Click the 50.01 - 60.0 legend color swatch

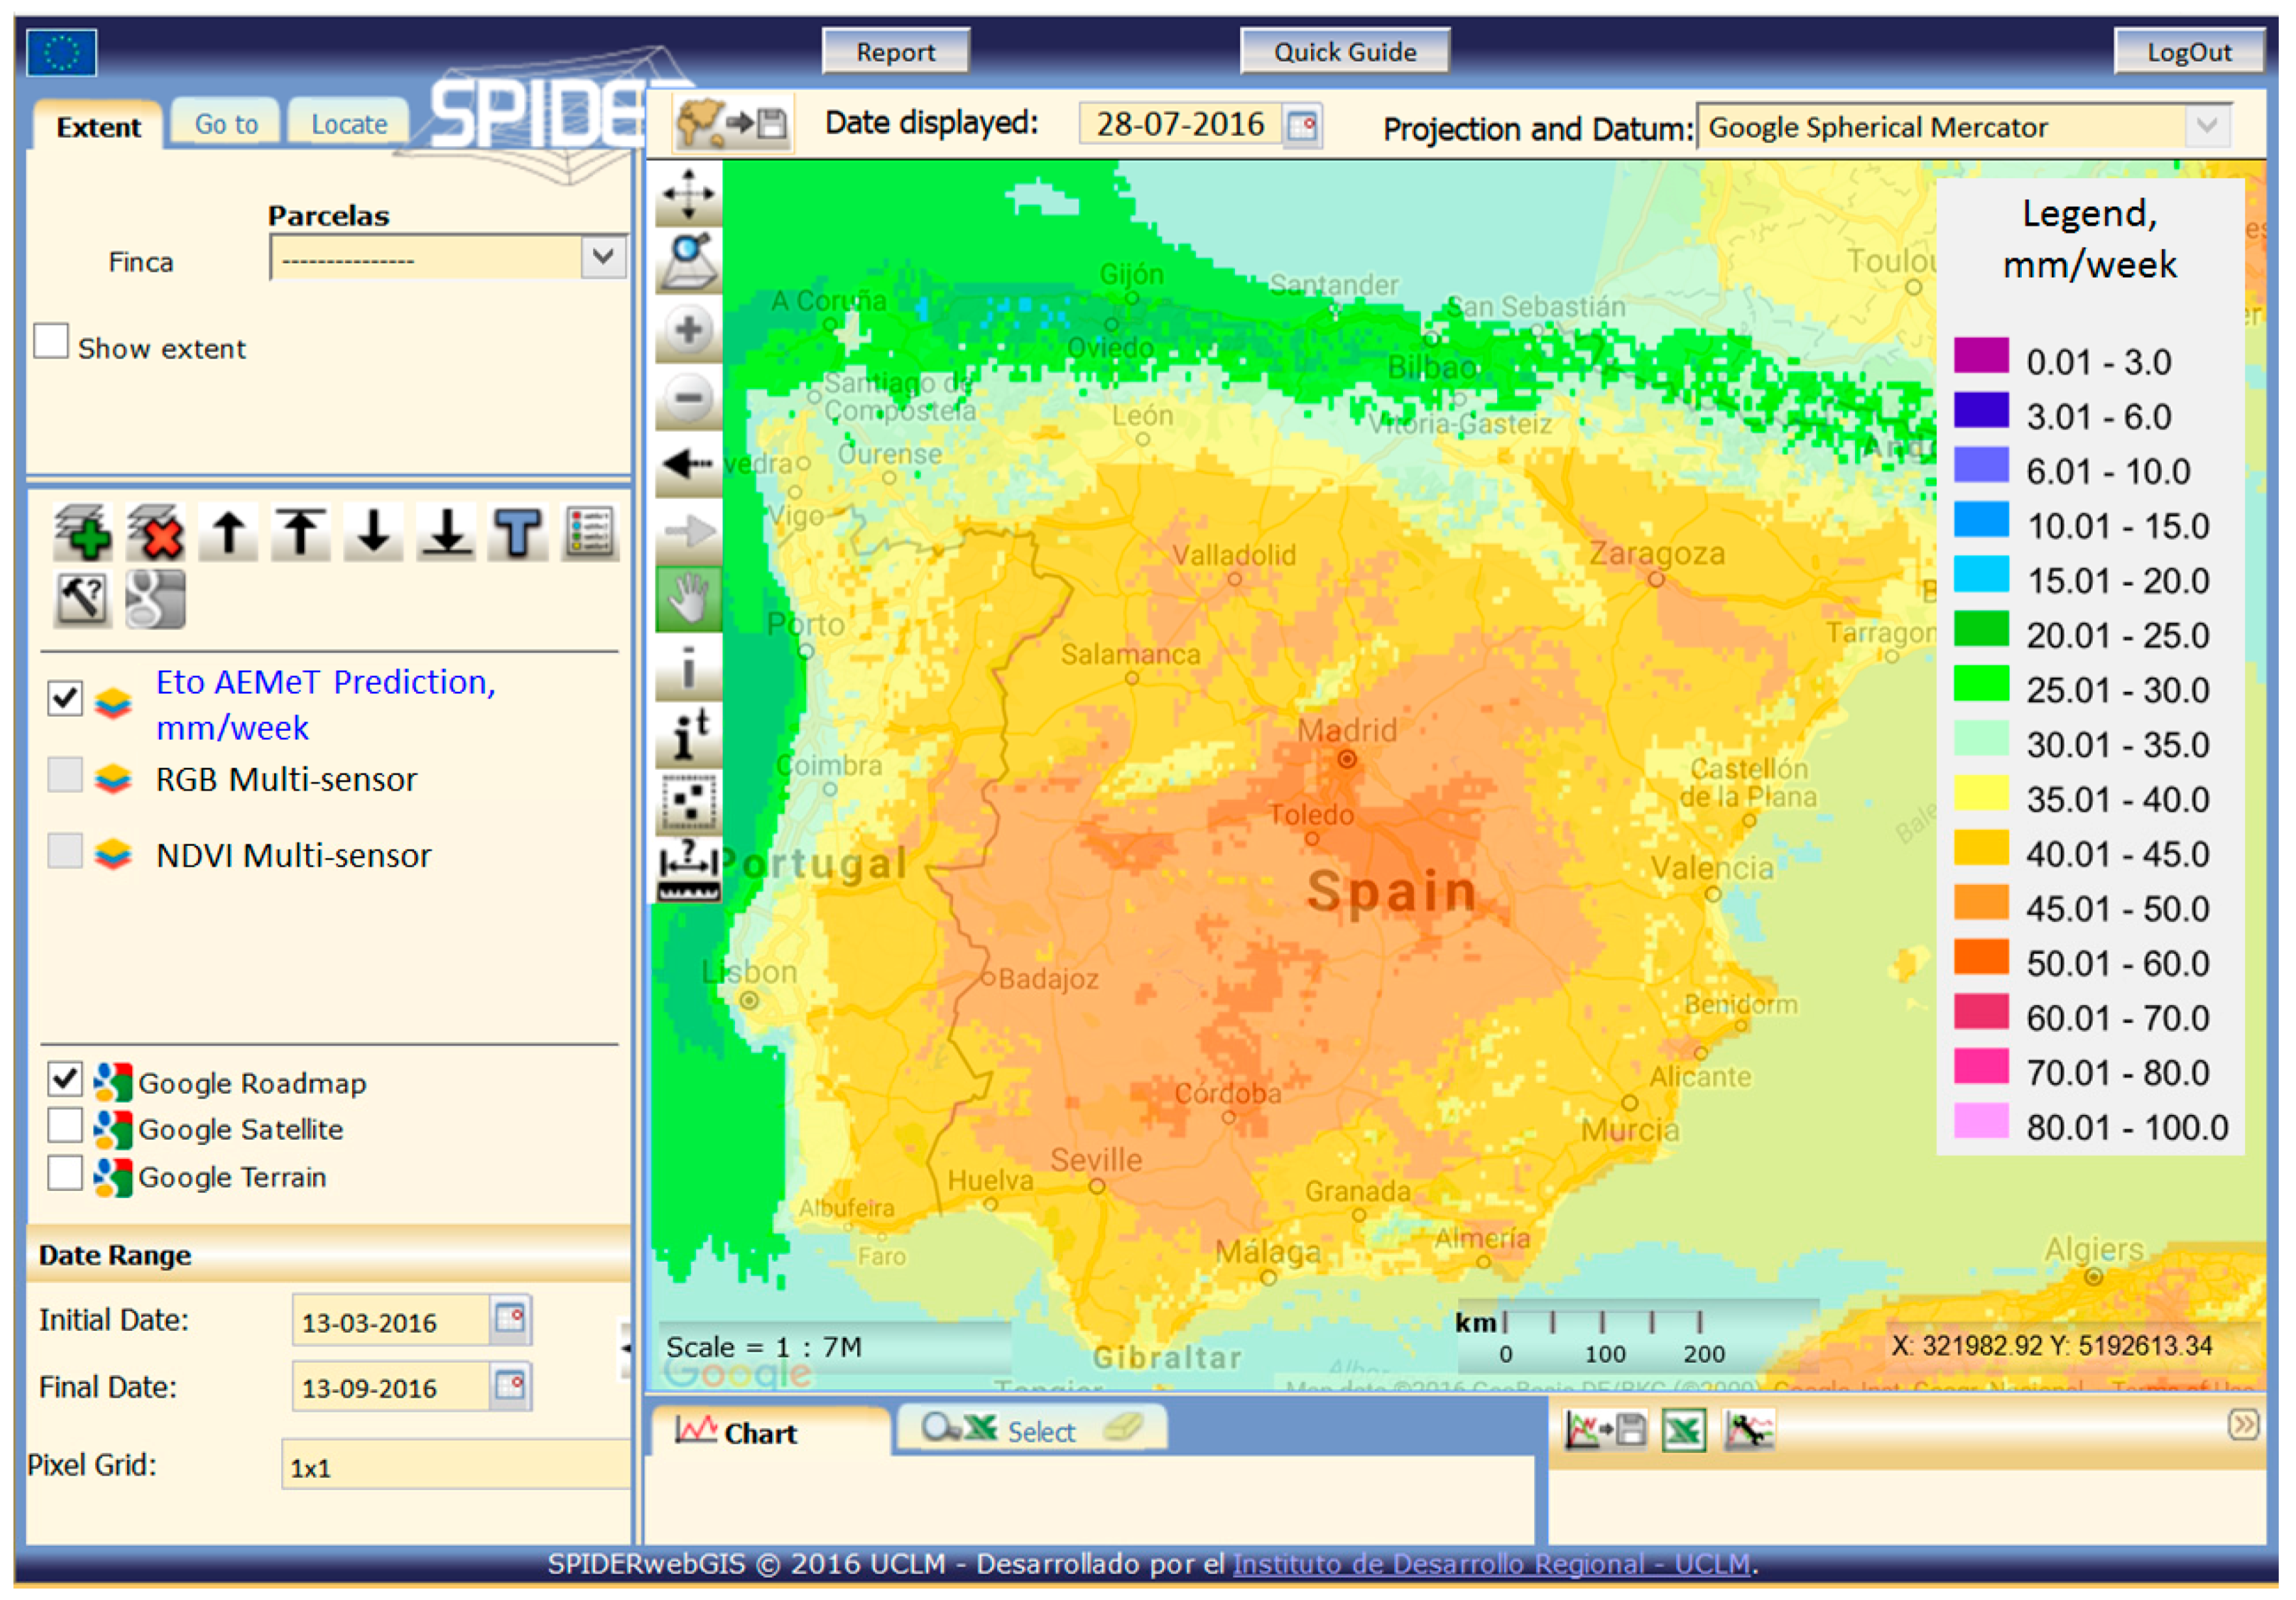pyautogui.click(x=1981, y=957)
